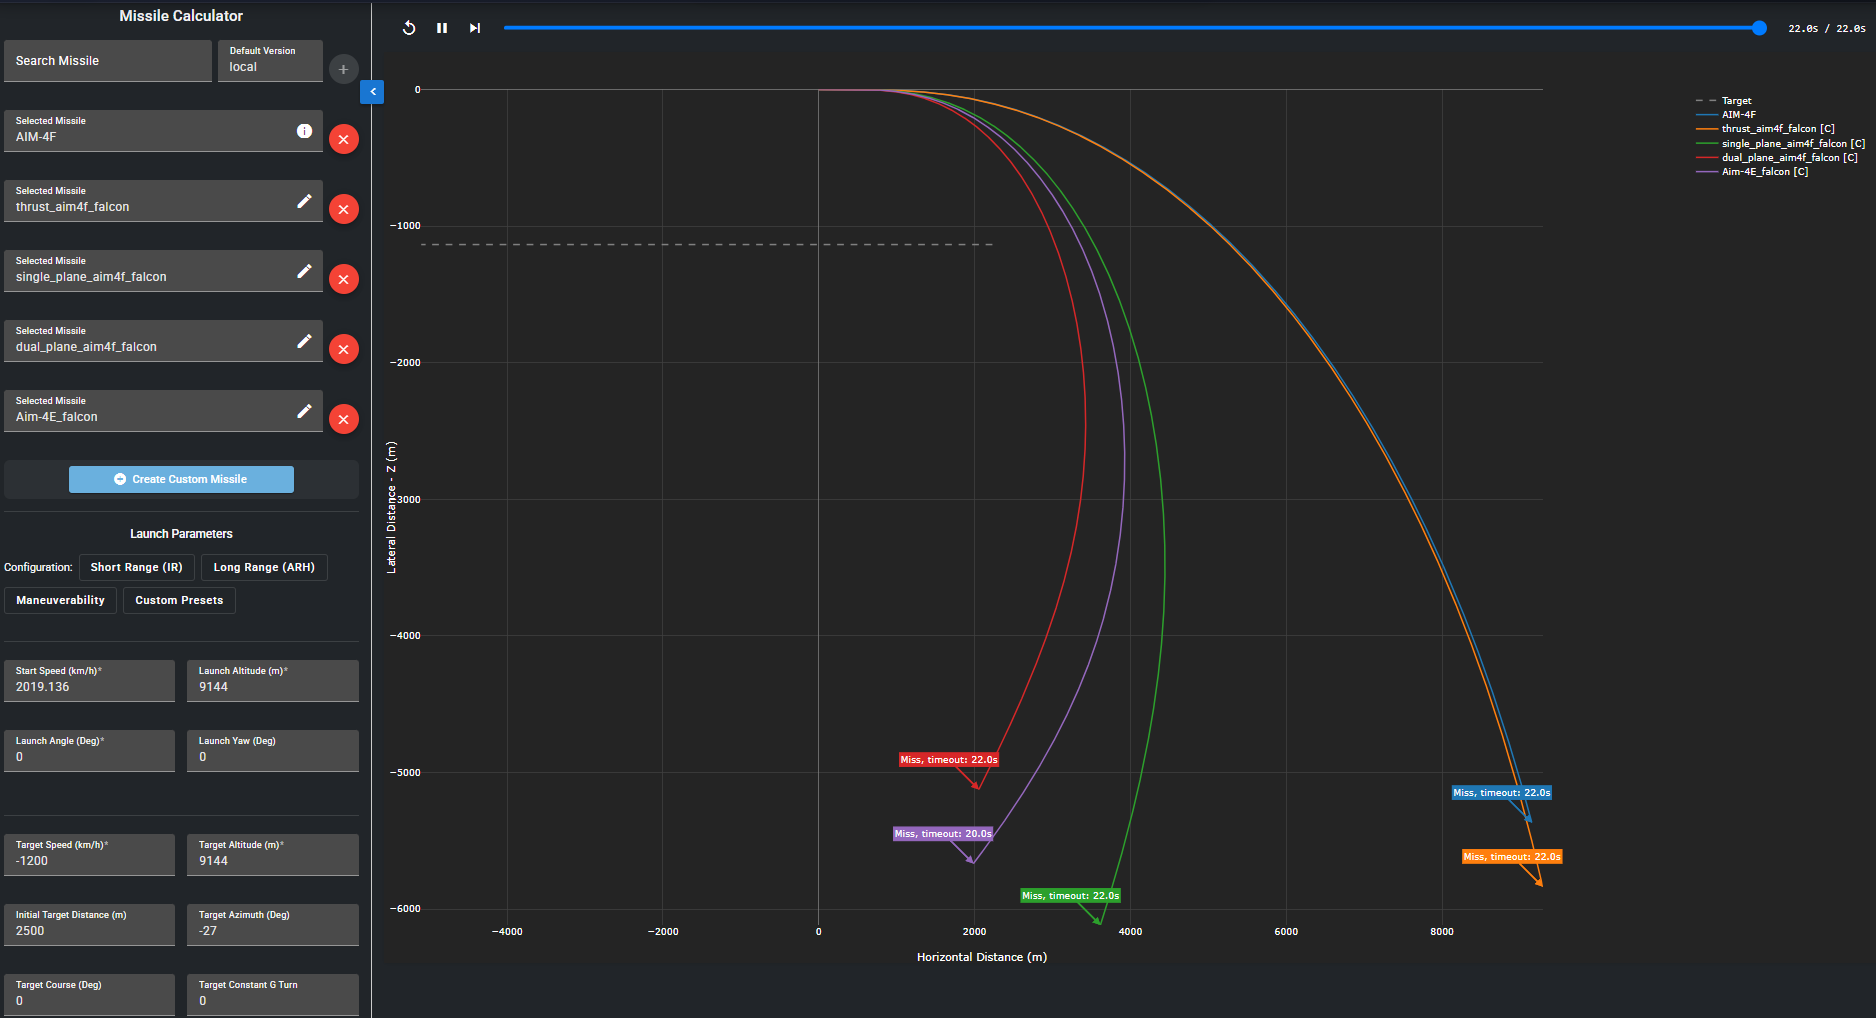1876x1018 pixels.
Task: Click Create Custom Missile button
Action: tap(181, 479)
